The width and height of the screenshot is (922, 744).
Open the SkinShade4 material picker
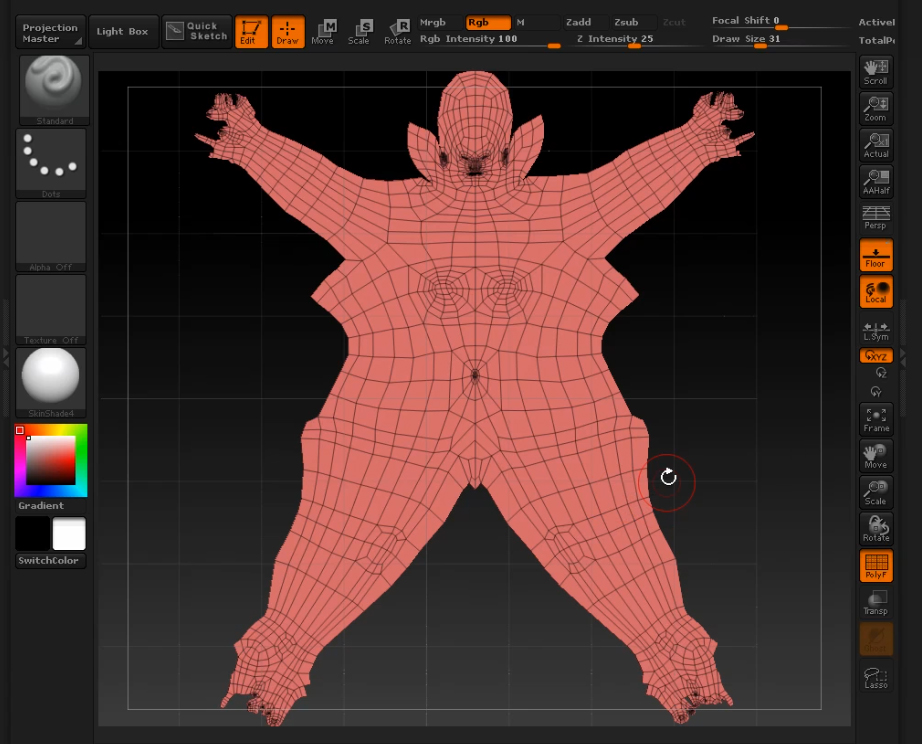pos(51,381)
